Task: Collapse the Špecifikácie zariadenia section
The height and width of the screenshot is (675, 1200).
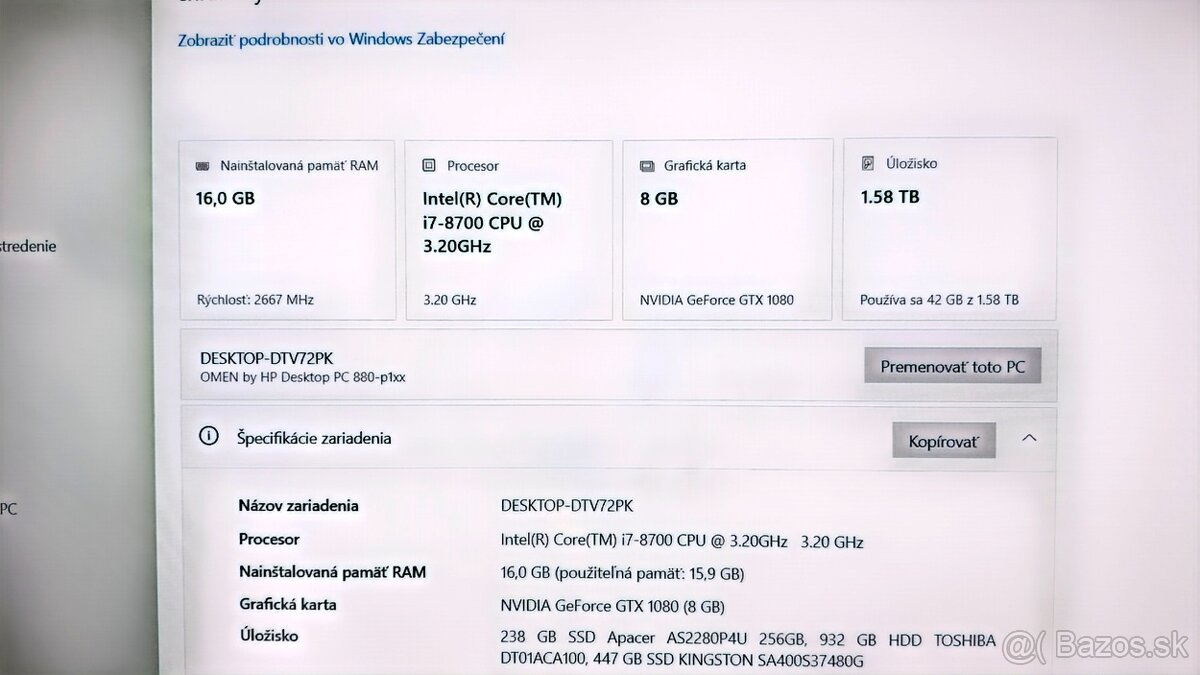Action: (x=1029, y=438)
